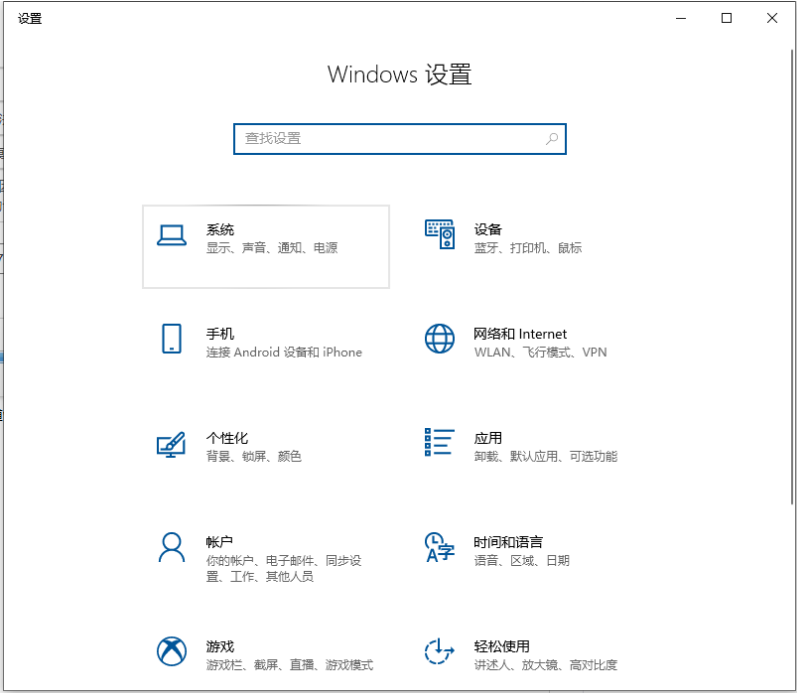797x693 pixels.
Task: Click the 网络和 Internet globe icon
Action: [440, 339]
